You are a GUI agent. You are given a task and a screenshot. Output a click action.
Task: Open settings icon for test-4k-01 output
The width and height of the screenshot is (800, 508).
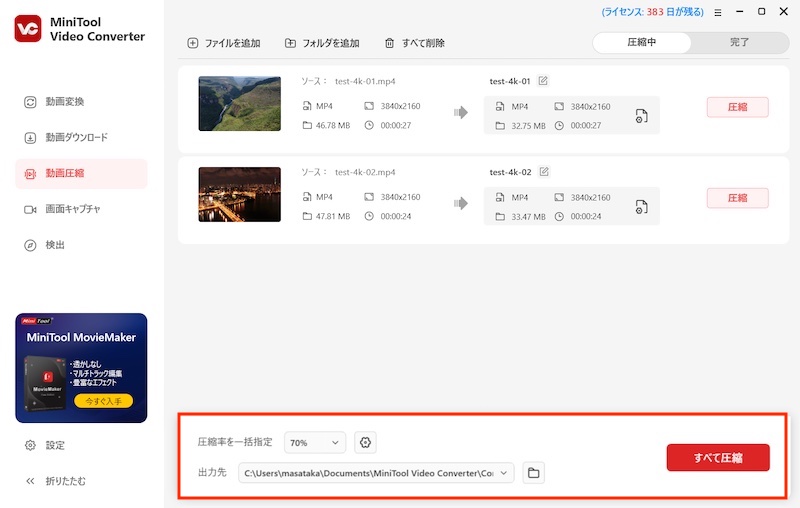click(641, 116)
